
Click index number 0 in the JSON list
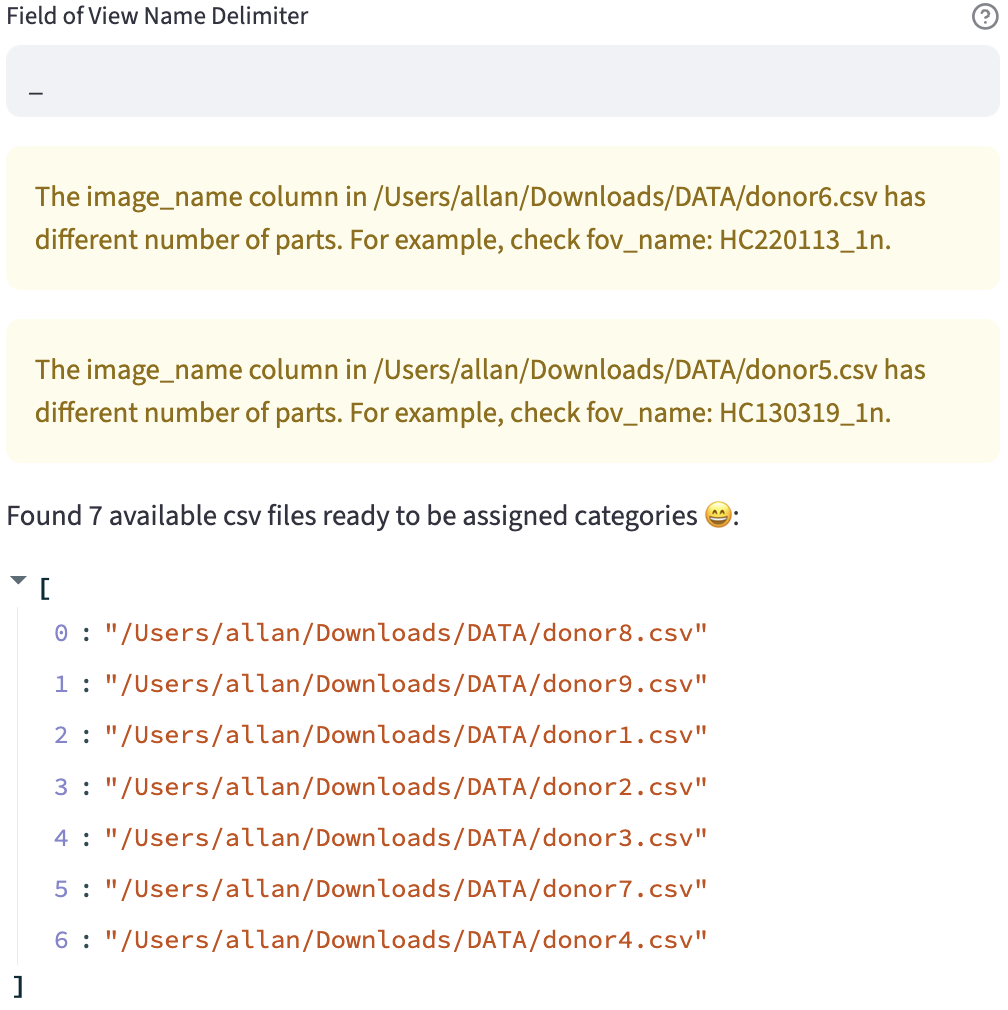pyautogui.click(x=61, y=633)
